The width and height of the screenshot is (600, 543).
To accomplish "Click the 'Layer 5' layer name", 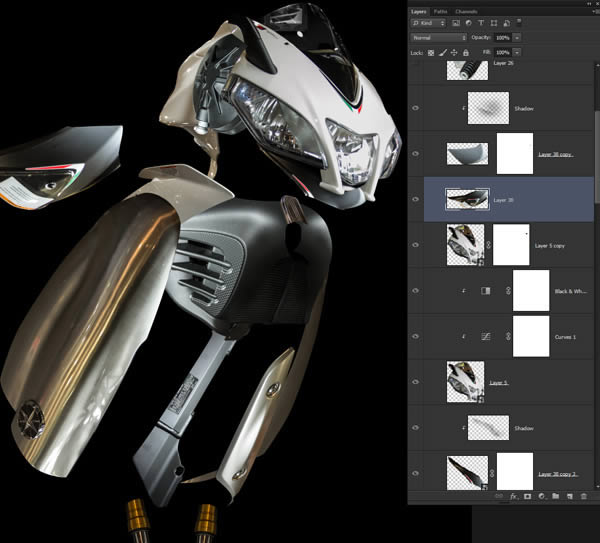I will tap(499, 383).
